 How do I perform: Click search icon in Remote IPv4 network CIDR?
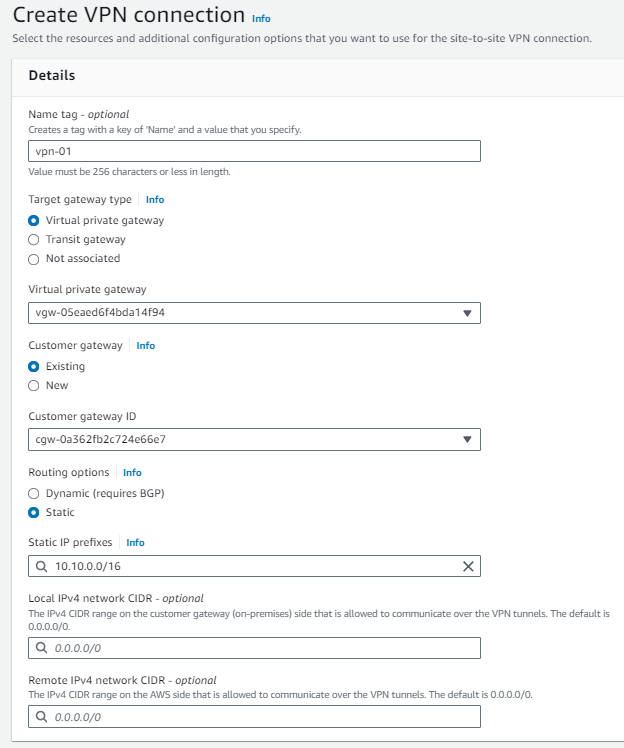(x=41, y=717)
